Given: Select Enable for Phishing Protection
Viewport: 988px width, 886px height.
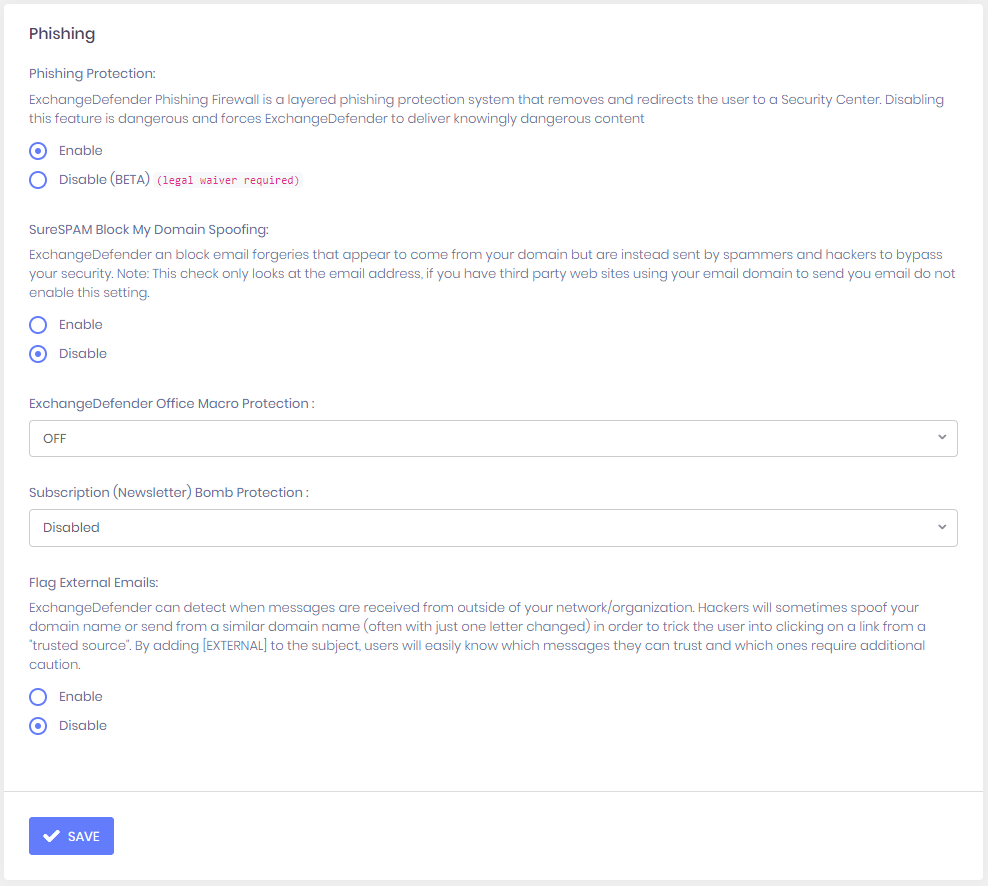Looking at the screenshot, I should point(37,150).
